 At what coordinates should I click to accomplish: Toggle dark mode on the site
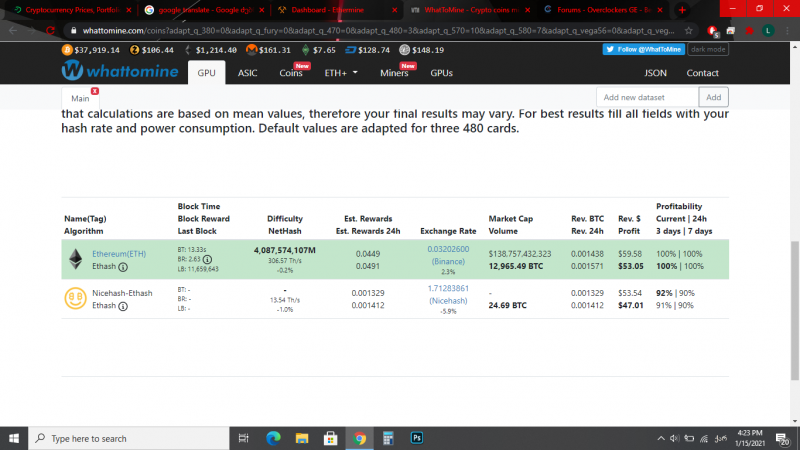708,49
